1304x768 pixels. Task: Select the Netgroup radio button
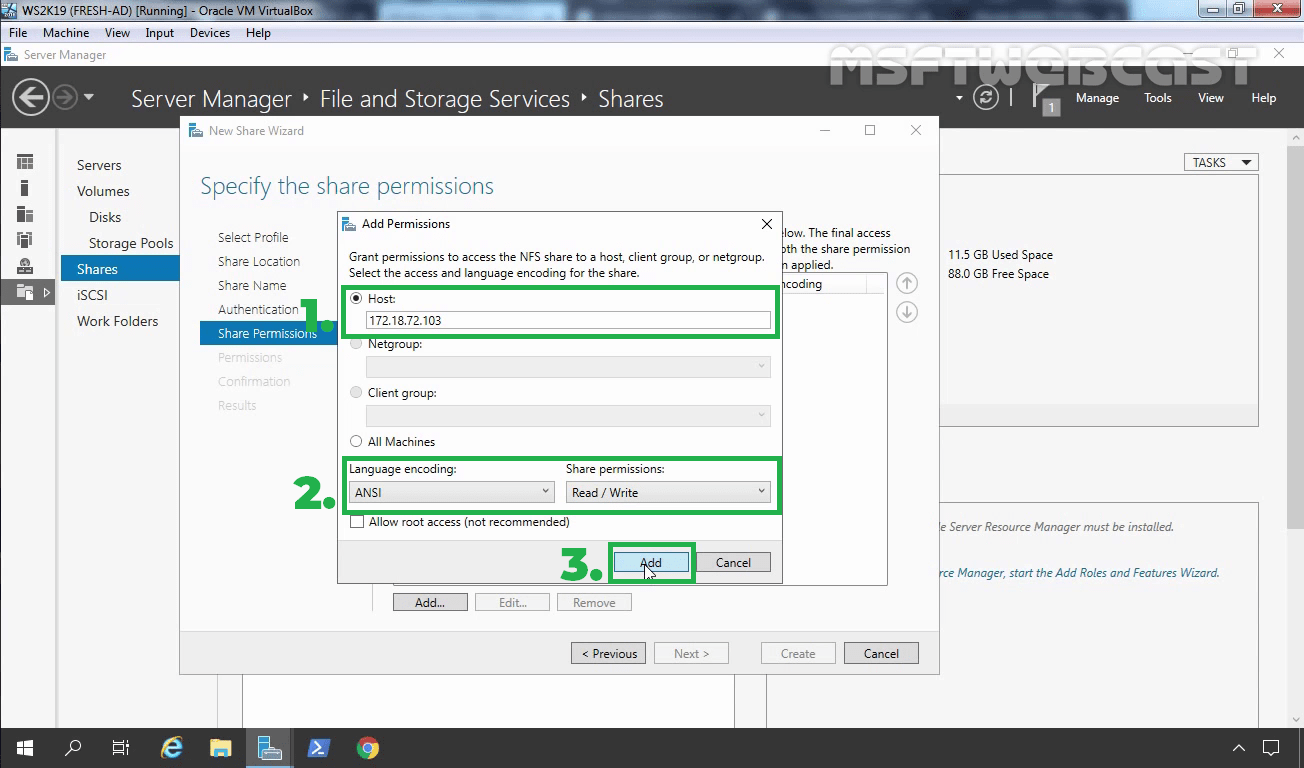[356, 343]
